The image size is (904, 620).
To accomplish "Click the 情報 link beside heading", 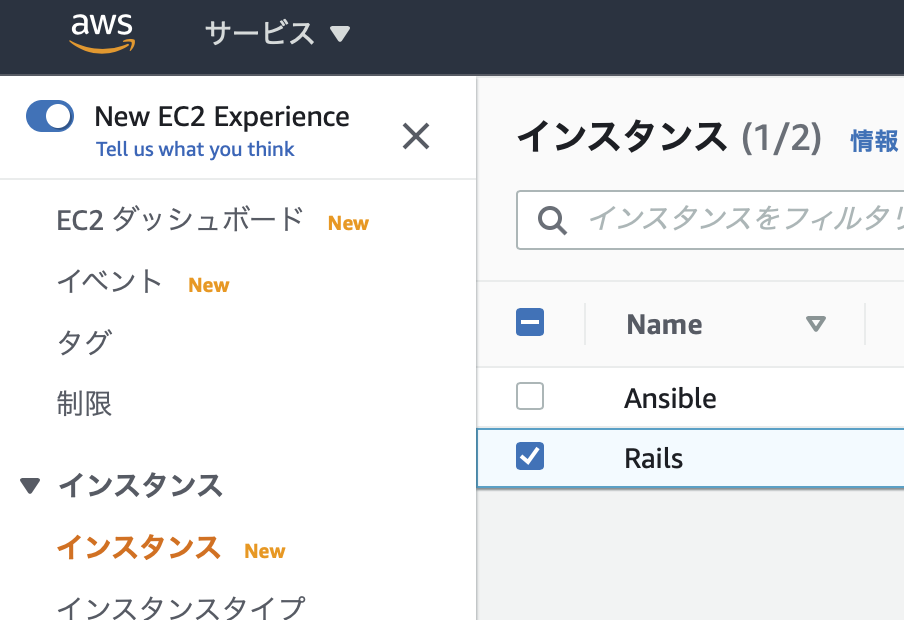I will [875, 141].
